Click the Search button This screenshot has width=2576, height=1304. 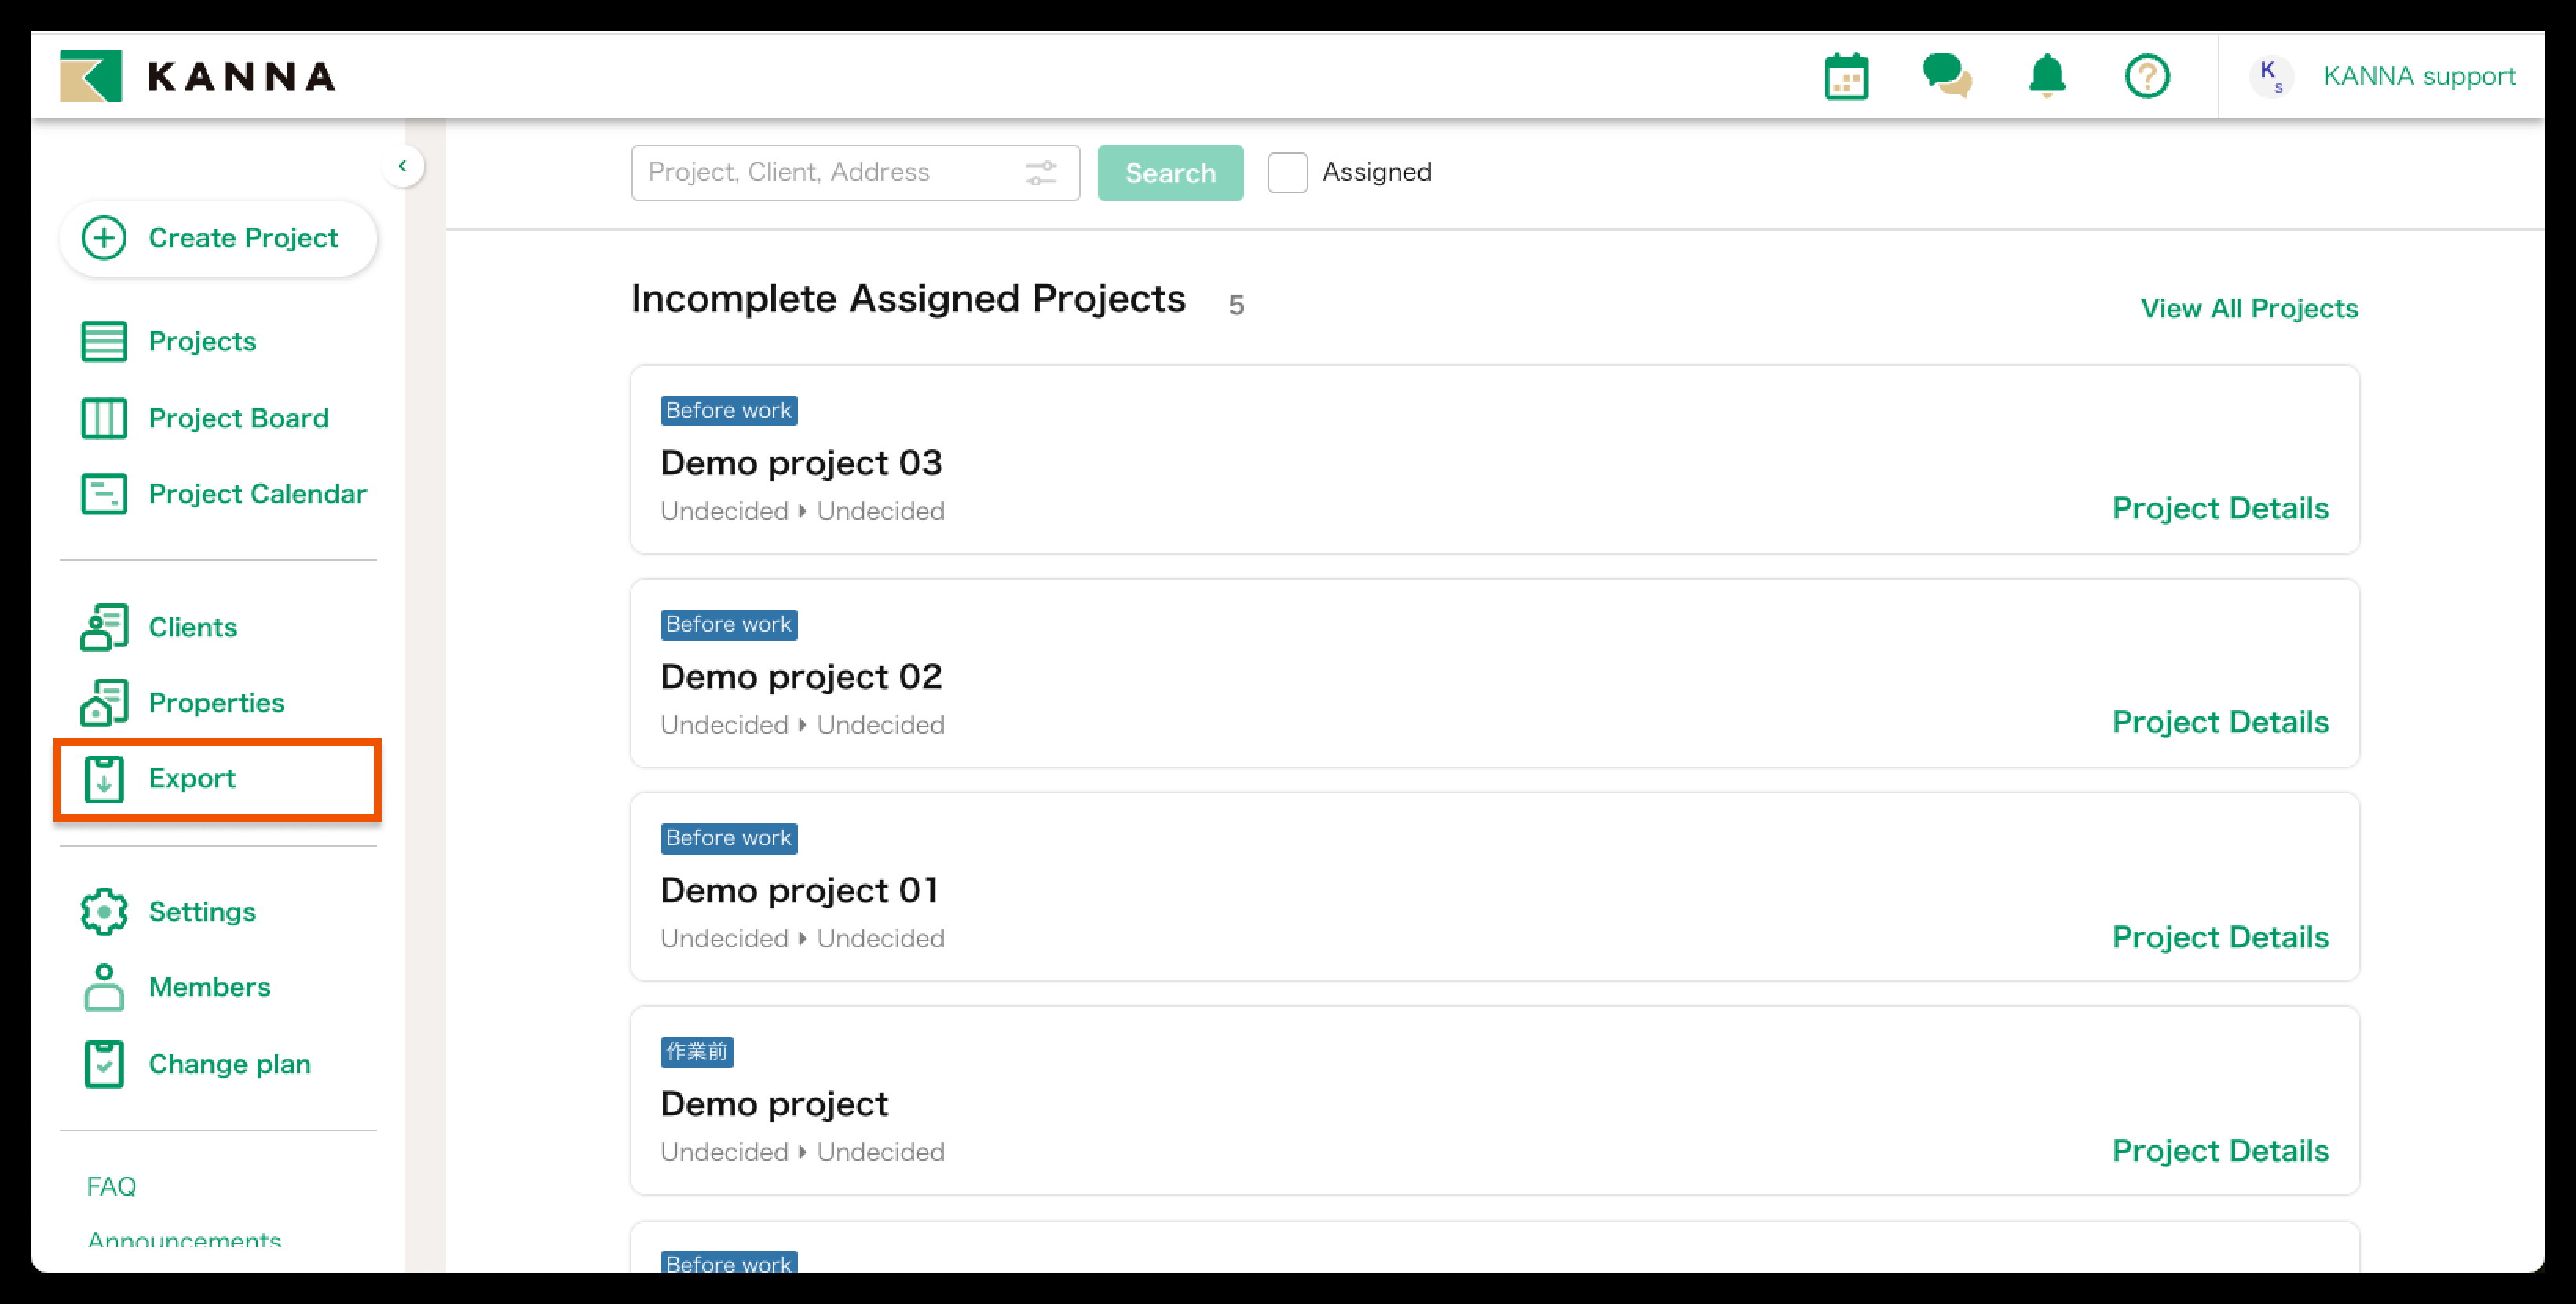pos(1170,173)
